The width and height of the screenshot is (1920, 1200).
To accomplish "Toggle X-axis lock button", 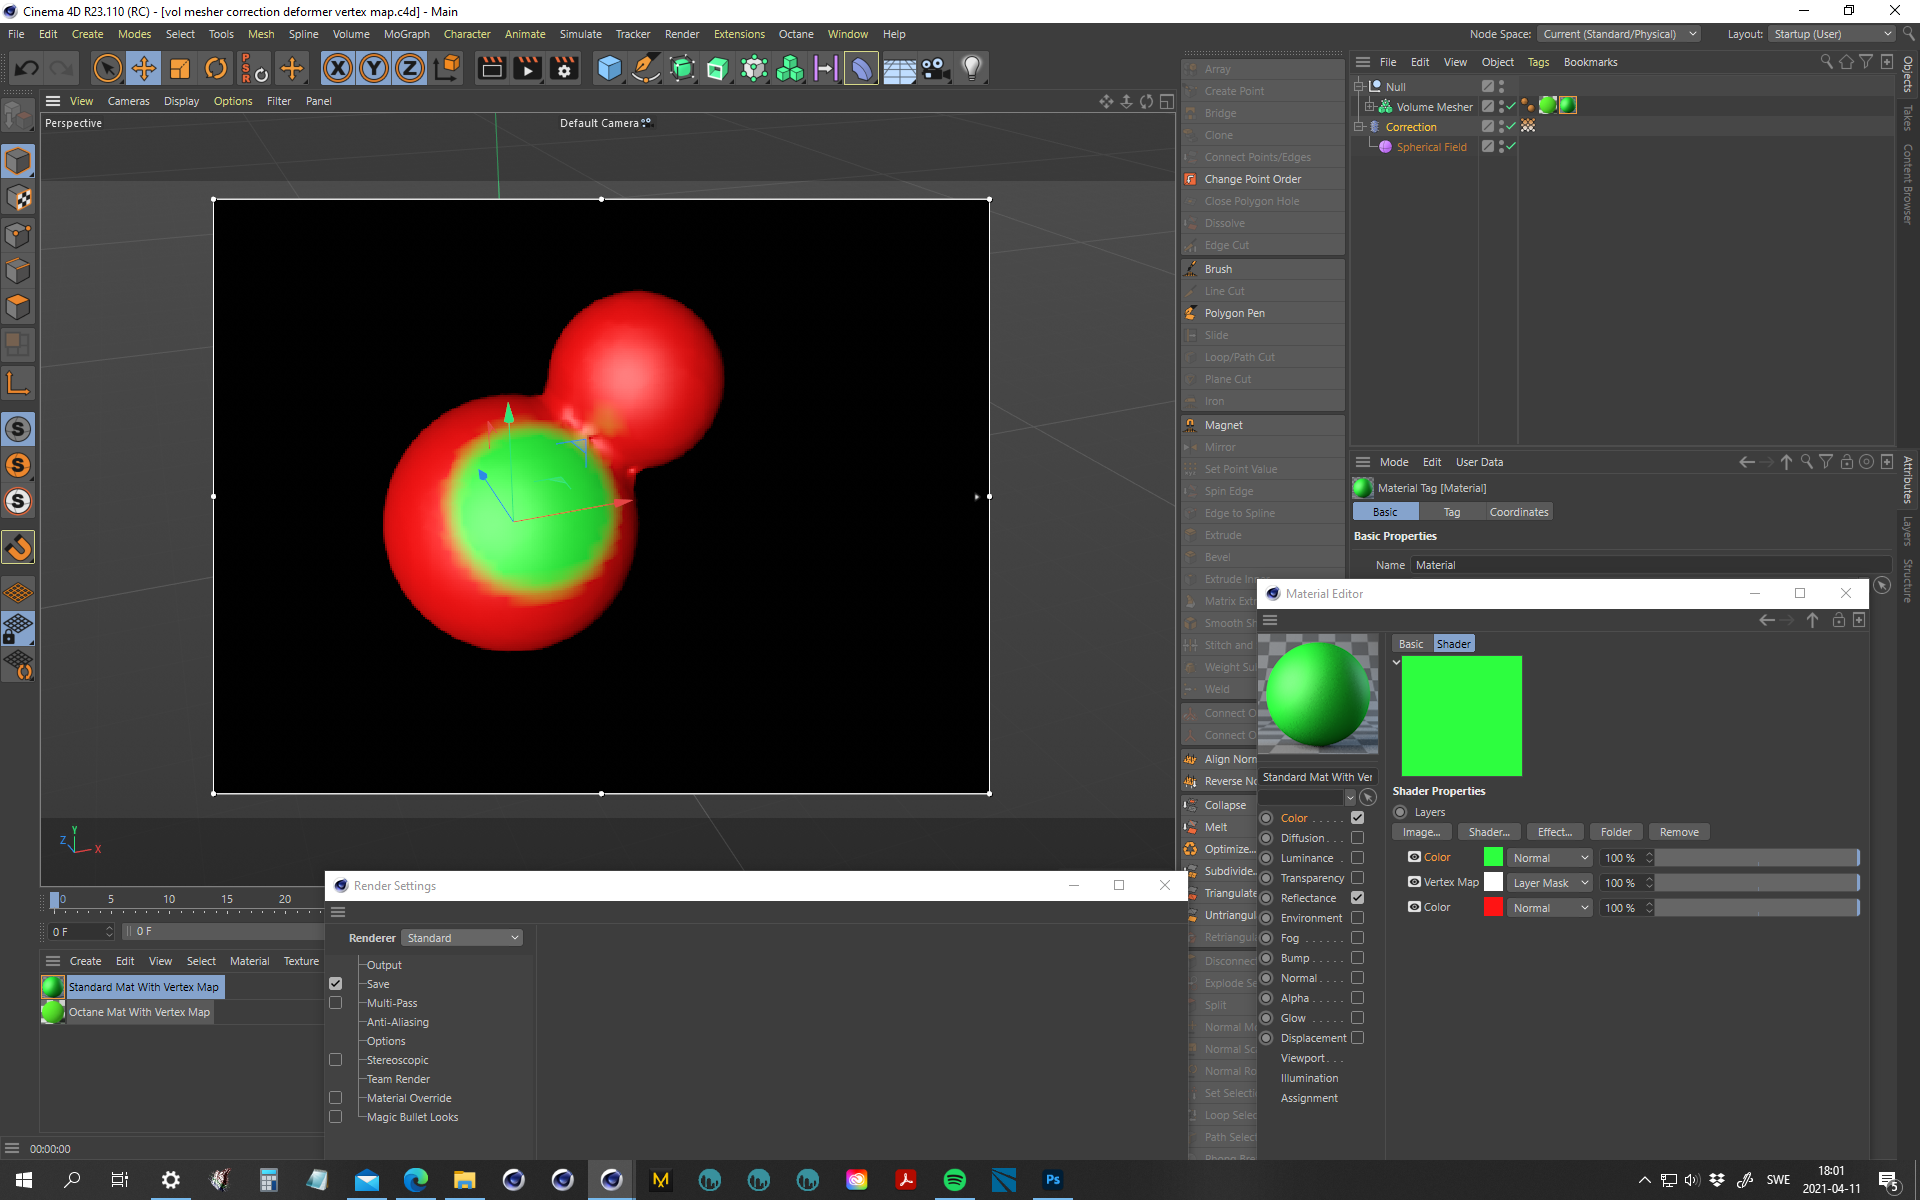I will pos(338,68).
